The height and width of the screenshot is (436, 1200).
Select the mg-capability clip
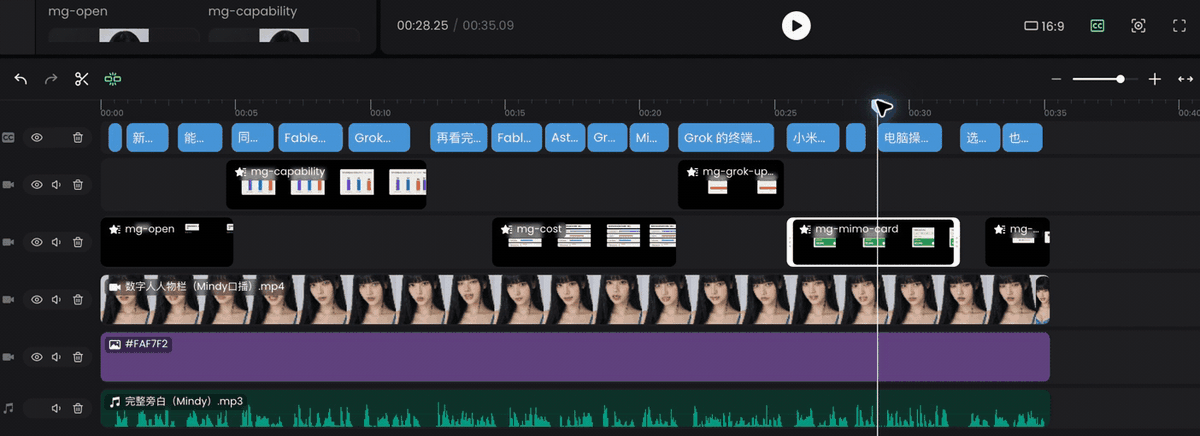point(327,185)
